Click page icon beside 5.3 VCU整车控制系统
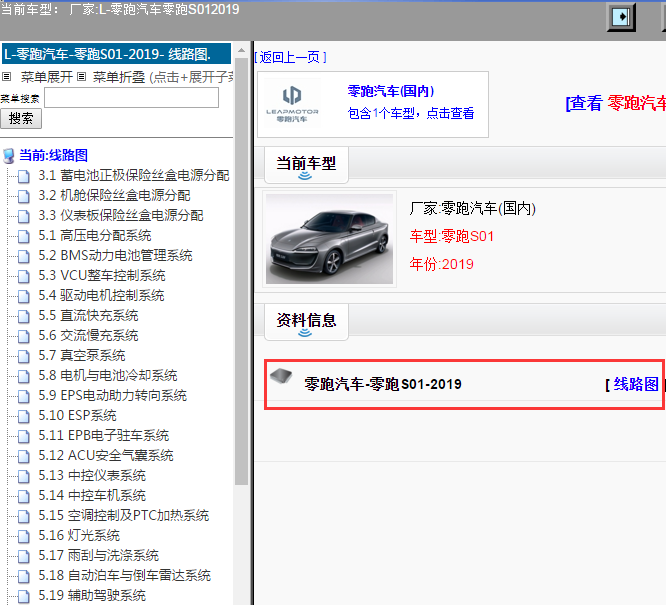The image size is (666, 605). [x=24, y=276]
